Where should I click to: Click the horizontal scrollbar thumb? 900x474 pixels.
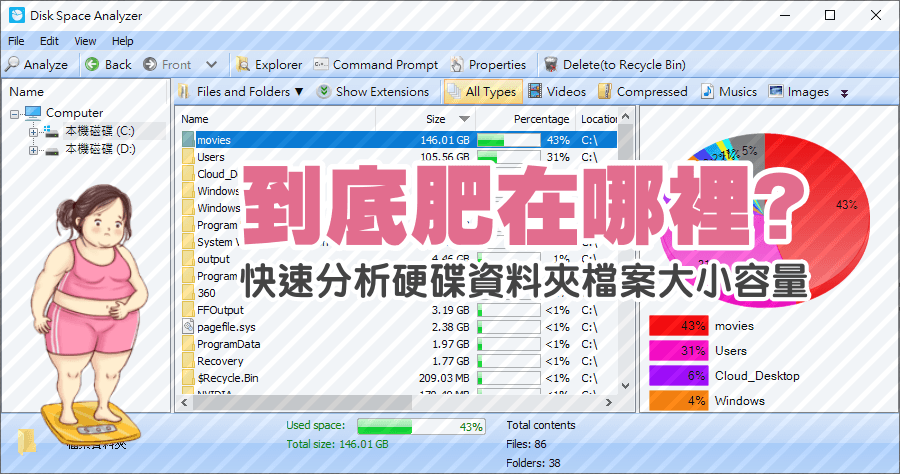pyautogui.click(x=302, y=403)
